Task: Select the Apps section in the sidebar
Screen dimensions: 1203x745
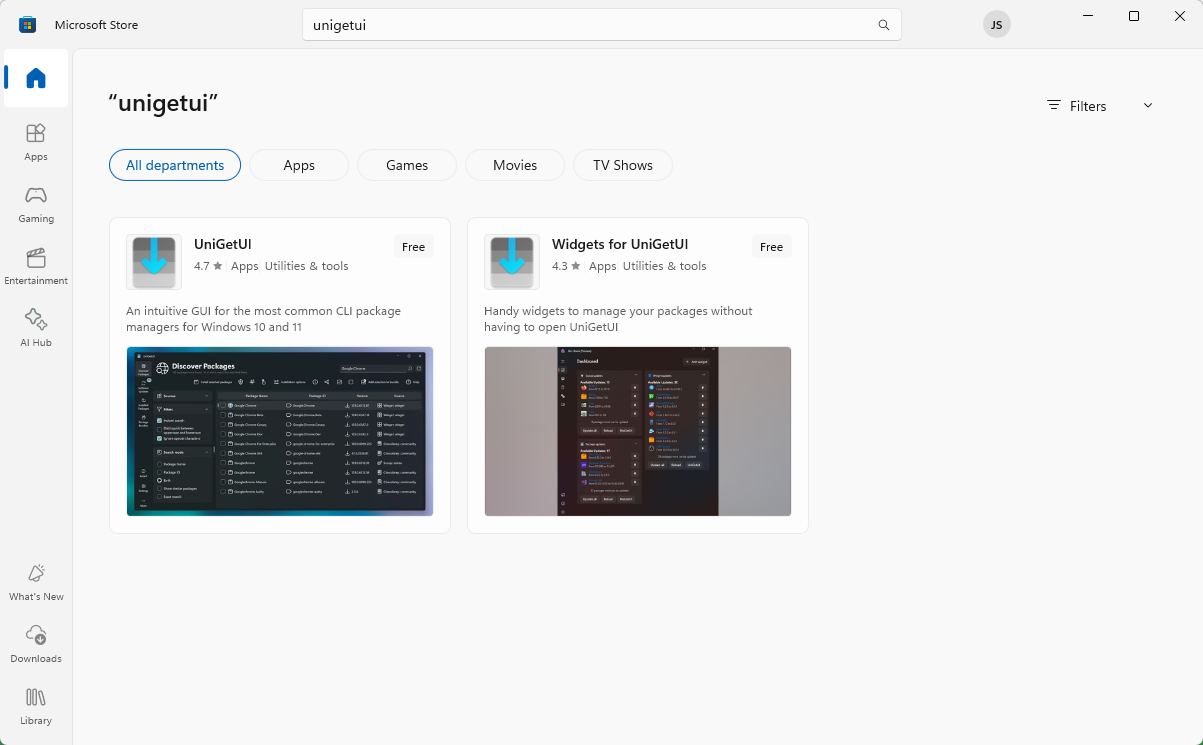Action: 35,140
